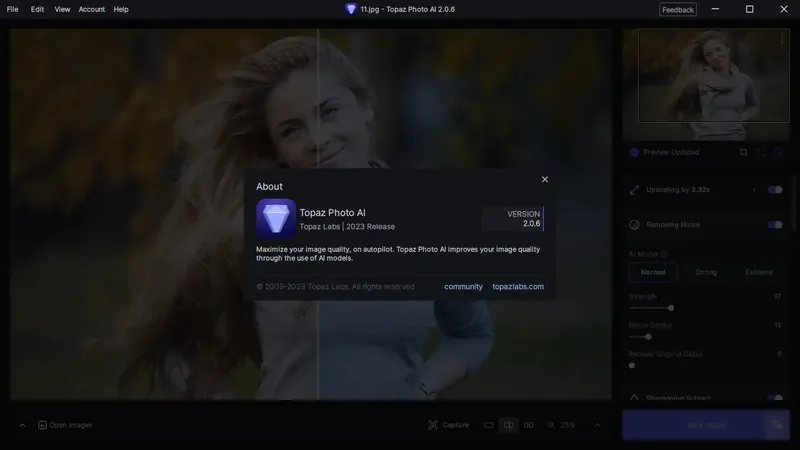
Task: Click the zoom magnifier icon
Action: point(551,425)
